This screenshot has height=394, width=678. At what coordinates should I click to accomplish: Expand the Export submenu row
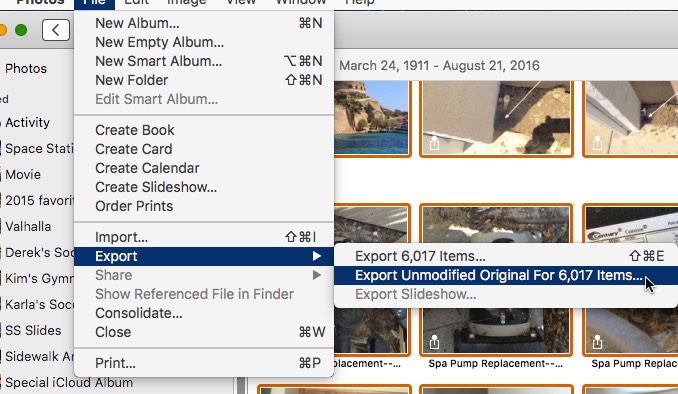(204, 256)
